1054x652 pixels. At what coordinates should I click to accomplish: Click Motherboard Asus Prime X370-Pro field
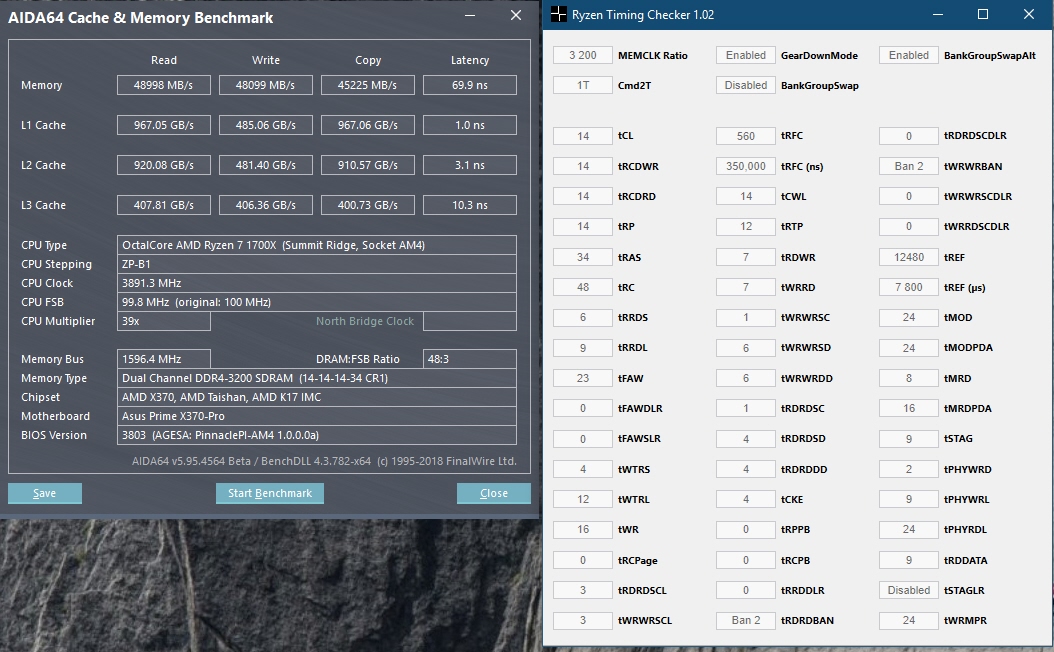pos(317,416)
